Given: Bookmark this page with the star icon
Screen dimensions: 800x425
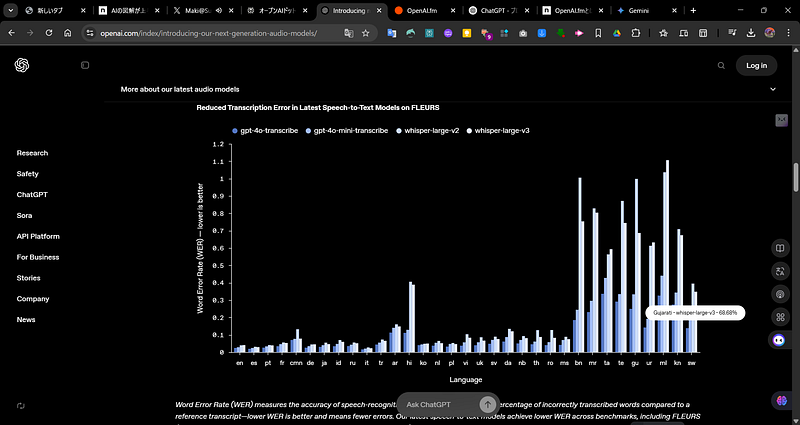Looking at the screenshot, I should pyautogui.click(x=365, y=33).
